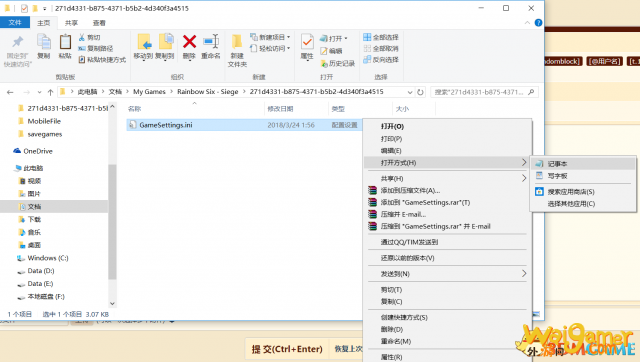This screenshot has width=640, height=362.
Task: Open the Easy access (轻松访问) dropdown
Action: 270,48
